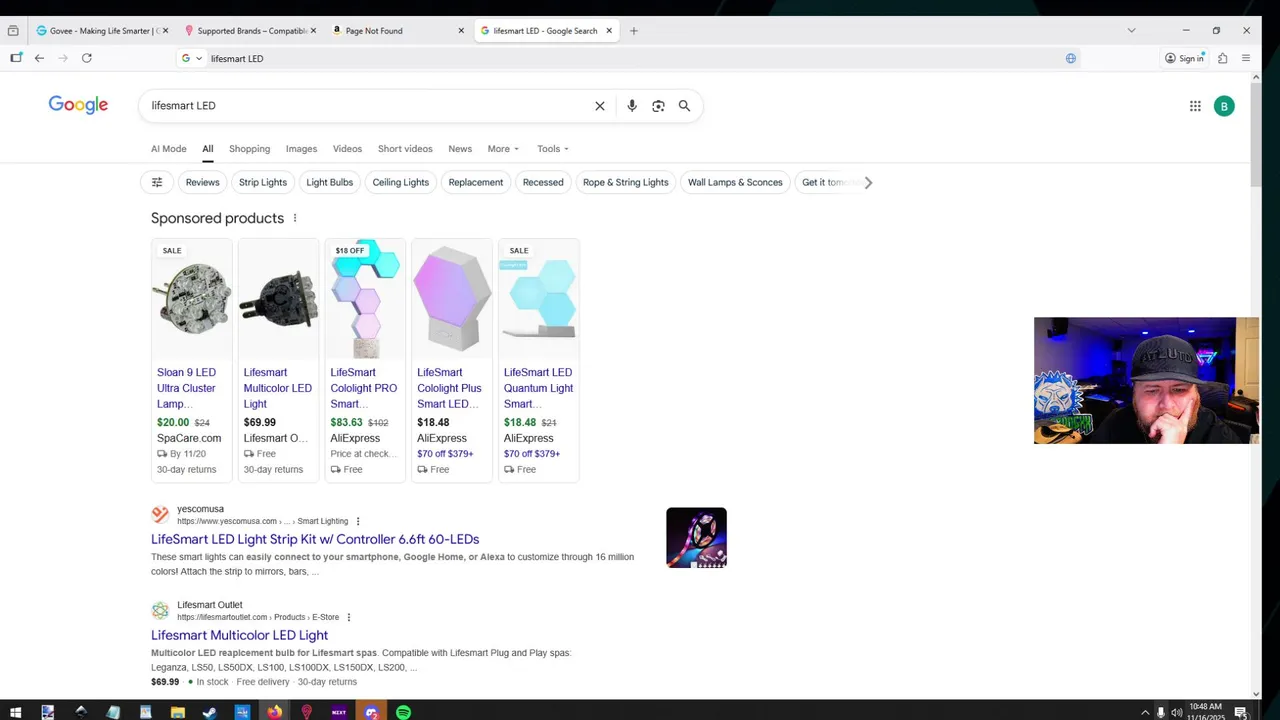
Task: Filter by Ceiling Lights chip
Action: (401, 182)
